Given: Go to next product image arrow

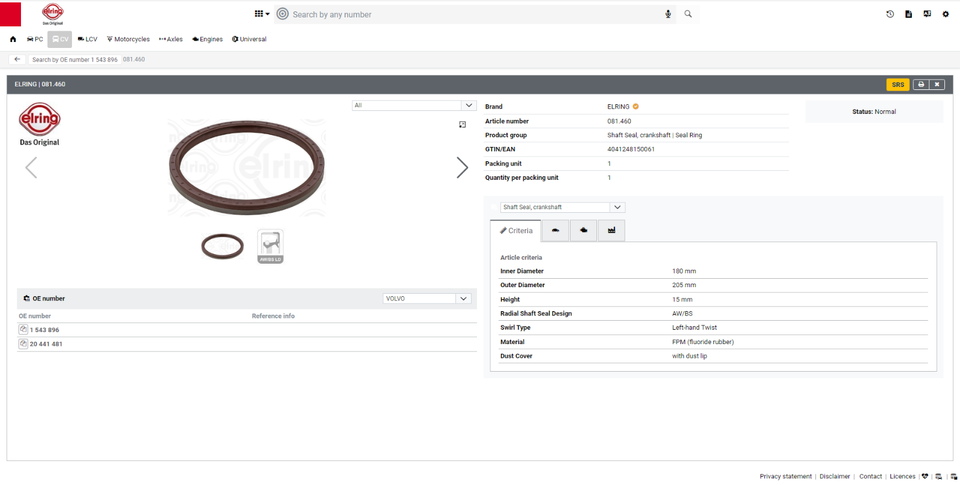Looking at the screenshot, I should [x=462, y=168].
